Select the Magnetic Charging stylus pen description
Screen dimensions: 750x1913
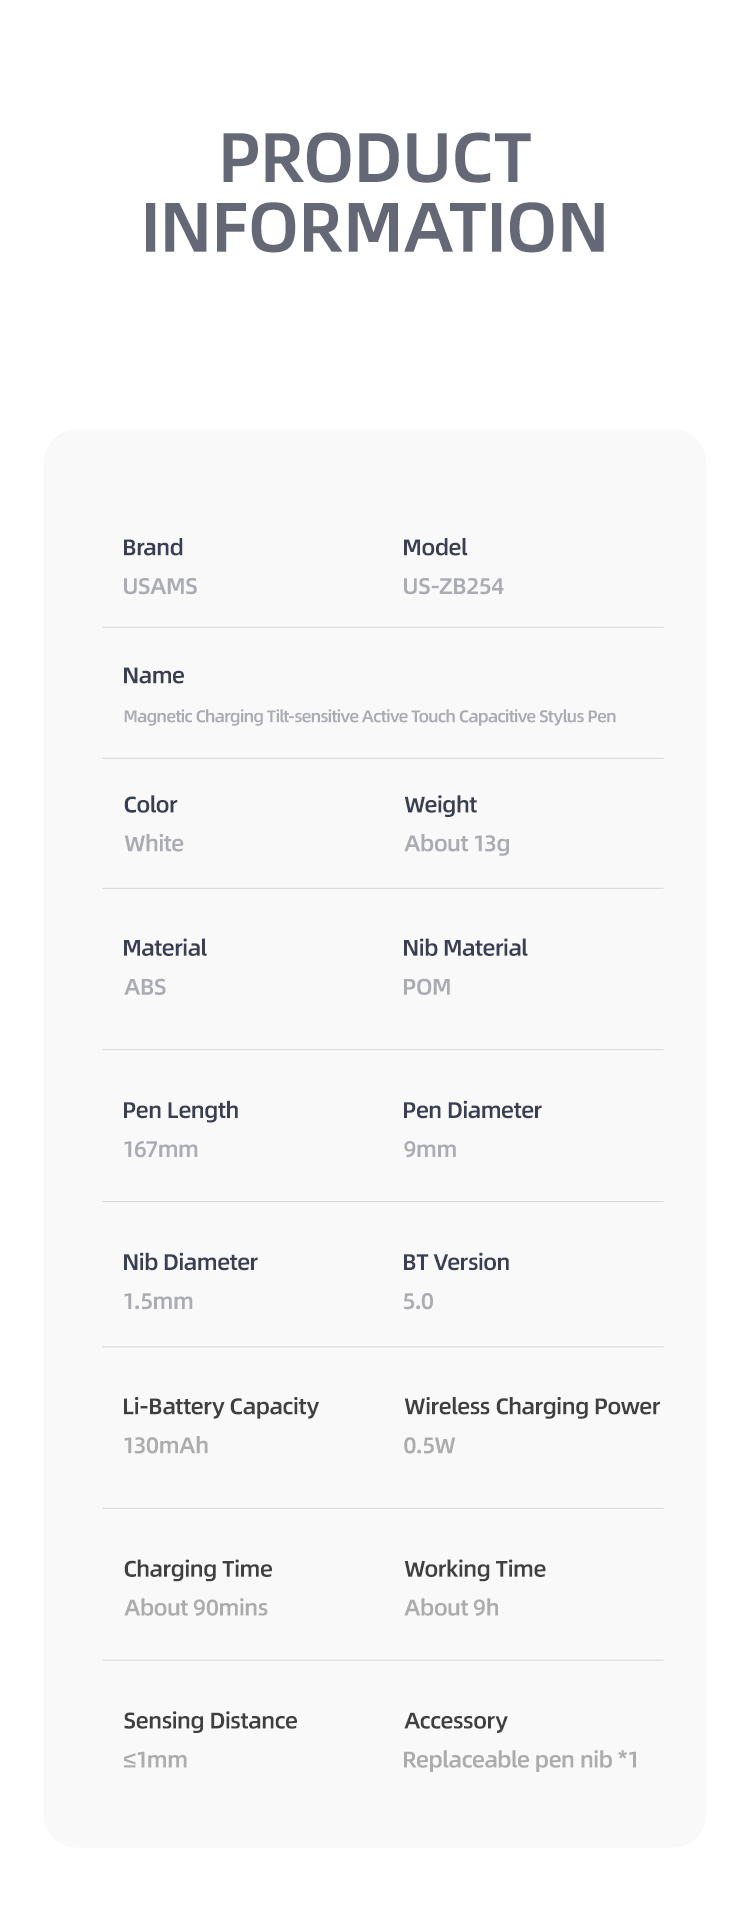(x=369, y=716)
